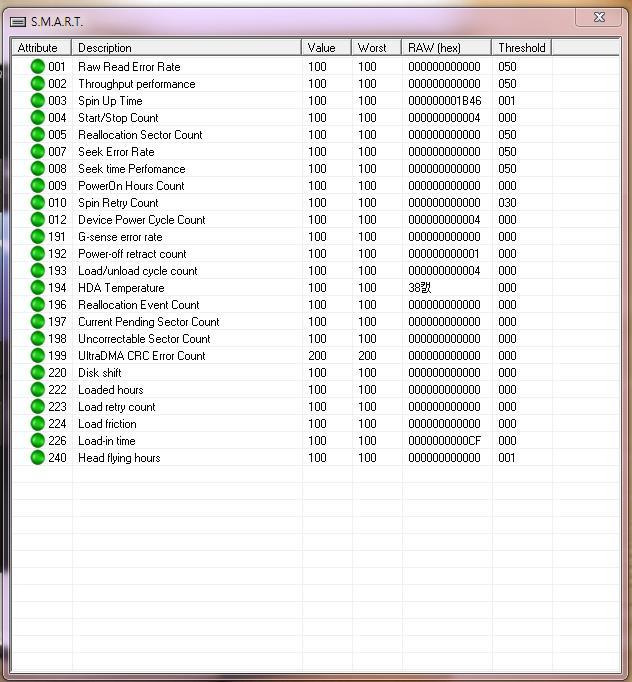Click the green status icon for attribute 194

38,287
